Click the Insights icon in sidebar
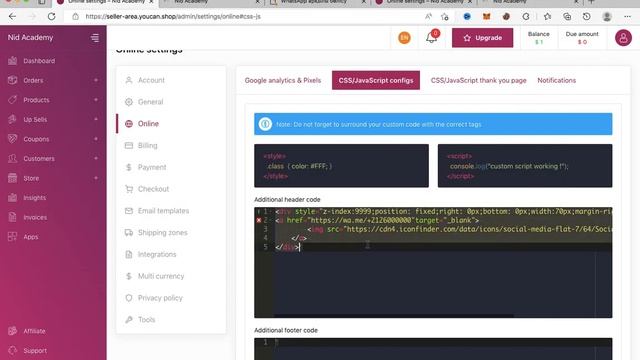 (x=13, y=198)
